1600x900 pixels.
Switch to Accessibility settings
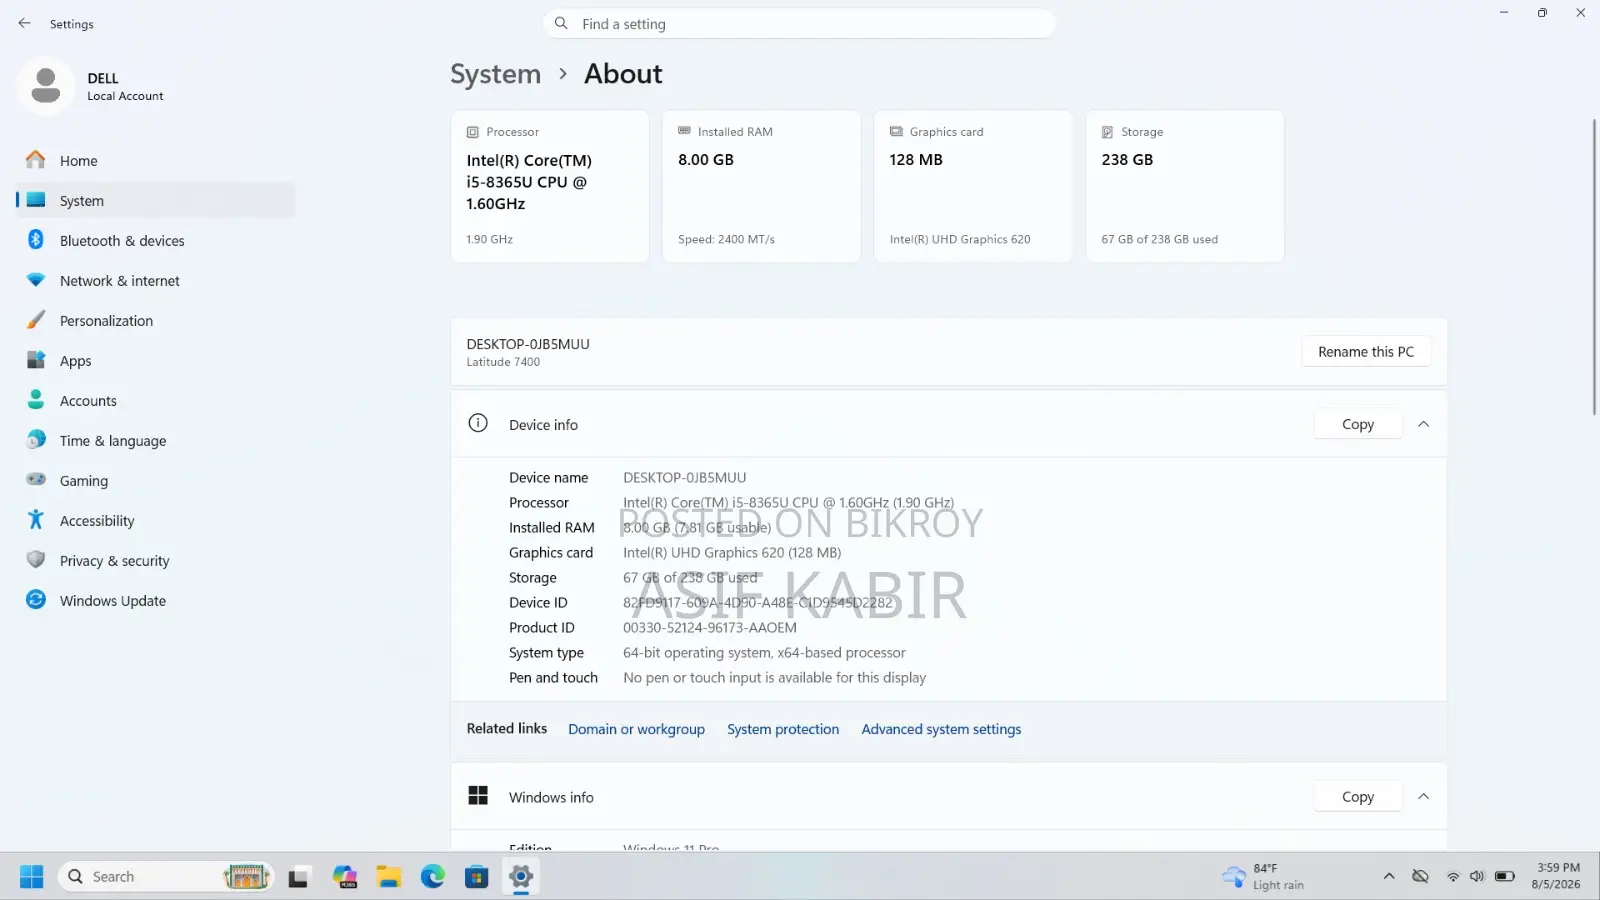click(155, 521)
